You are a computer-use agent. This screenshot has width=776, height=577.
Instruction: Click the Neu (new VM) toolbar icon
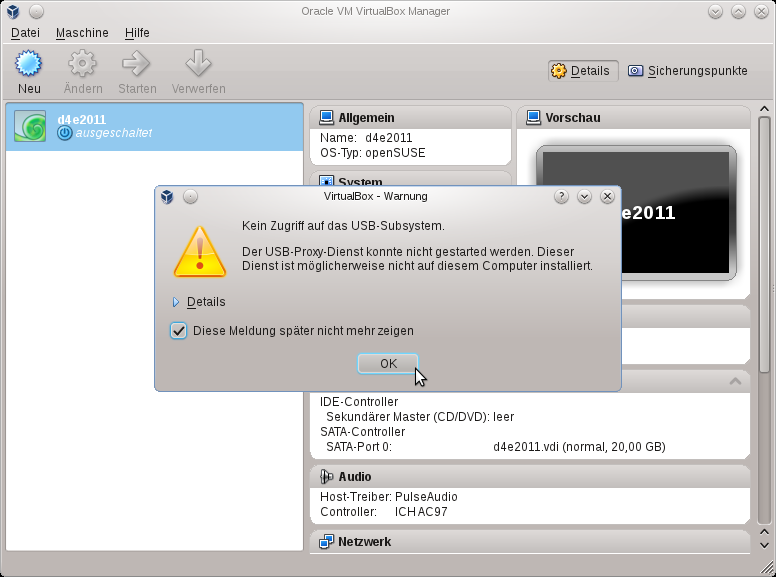click(29, 63)
